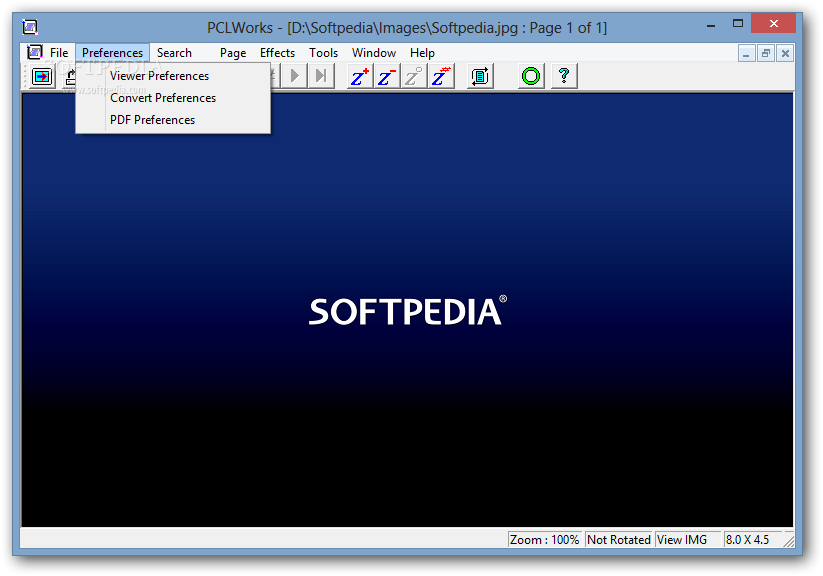Choose PDF Preferences from the menu

(173, 120)
